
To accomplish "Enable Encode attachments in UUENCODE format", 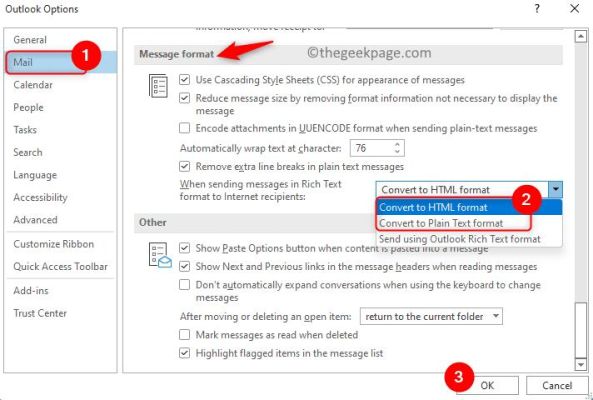I will tap(184, 128).
